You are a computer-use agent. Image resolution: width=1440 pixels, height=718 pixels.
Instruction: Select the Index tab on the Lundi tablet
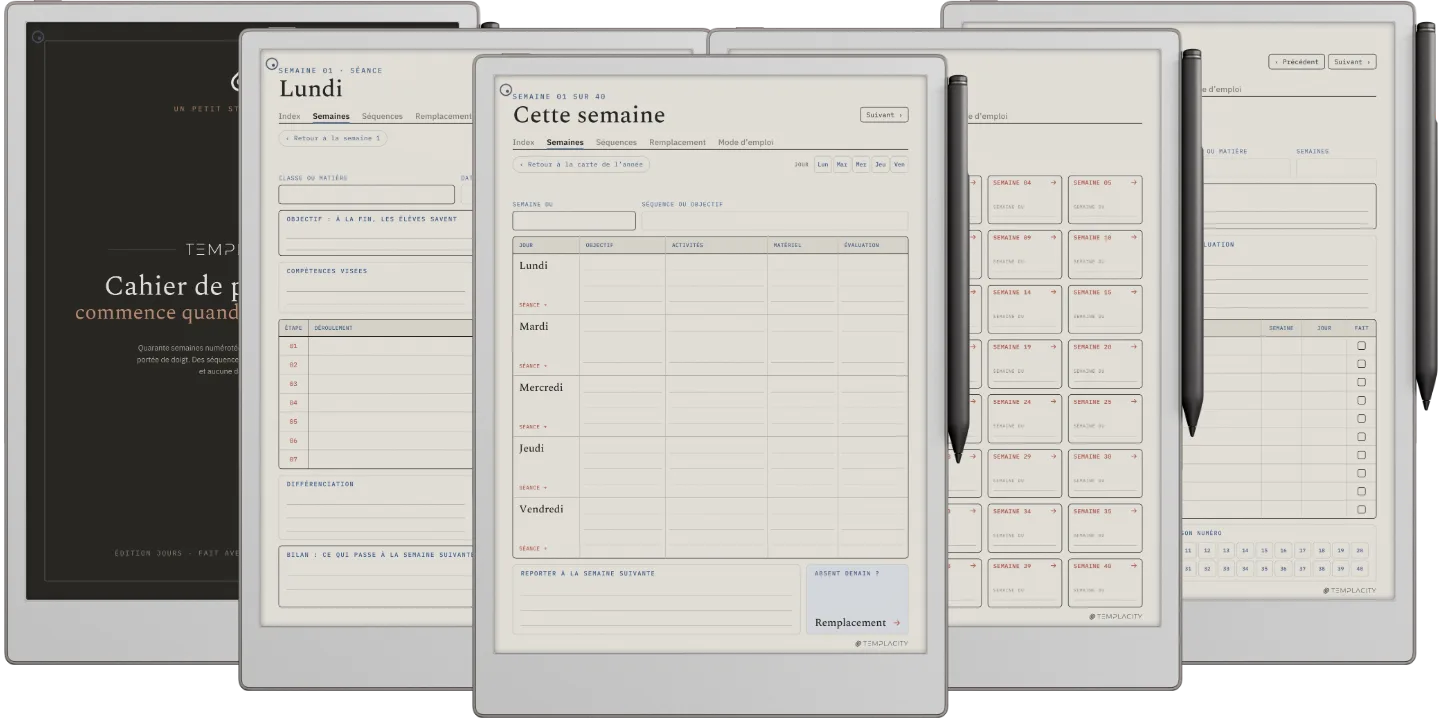tap(289, 117)
